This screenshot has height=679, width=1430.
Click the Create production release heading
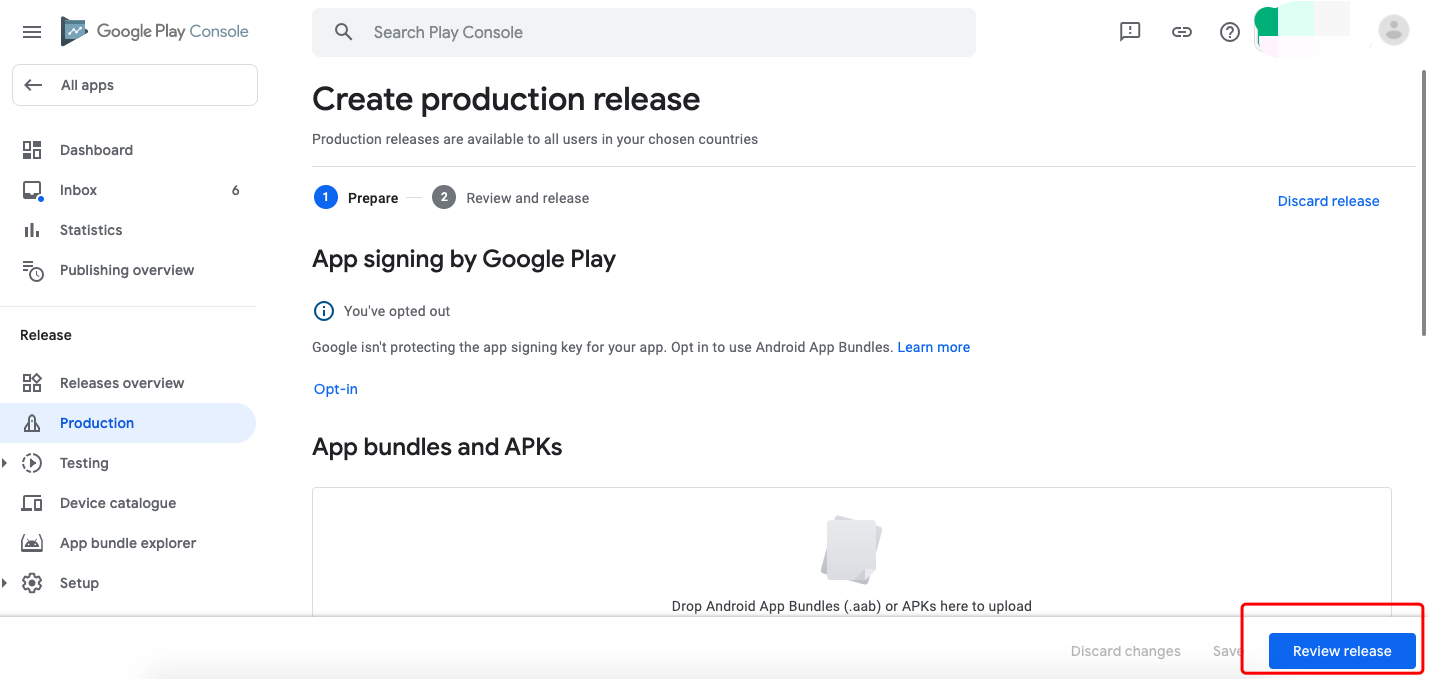pos(506,99)
